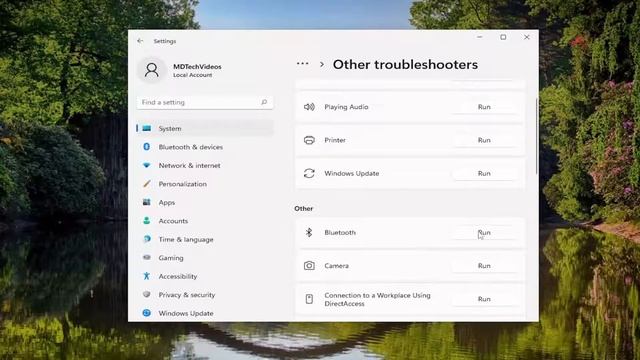Go to Bluetooth & devices settings label
Image resolution: width=640 pixels, height=360 pixels.
pos(191,147)
